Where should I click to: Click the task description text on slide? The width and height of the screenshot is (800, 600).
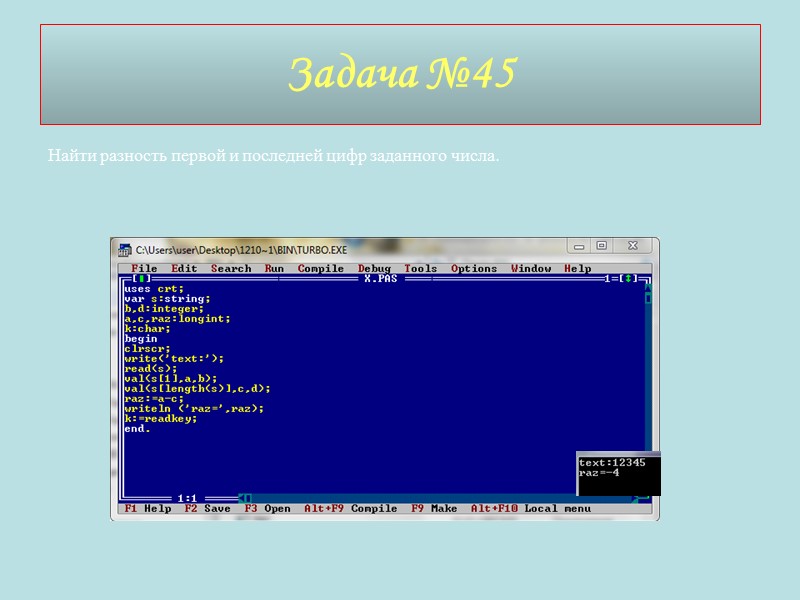[273, 155]
